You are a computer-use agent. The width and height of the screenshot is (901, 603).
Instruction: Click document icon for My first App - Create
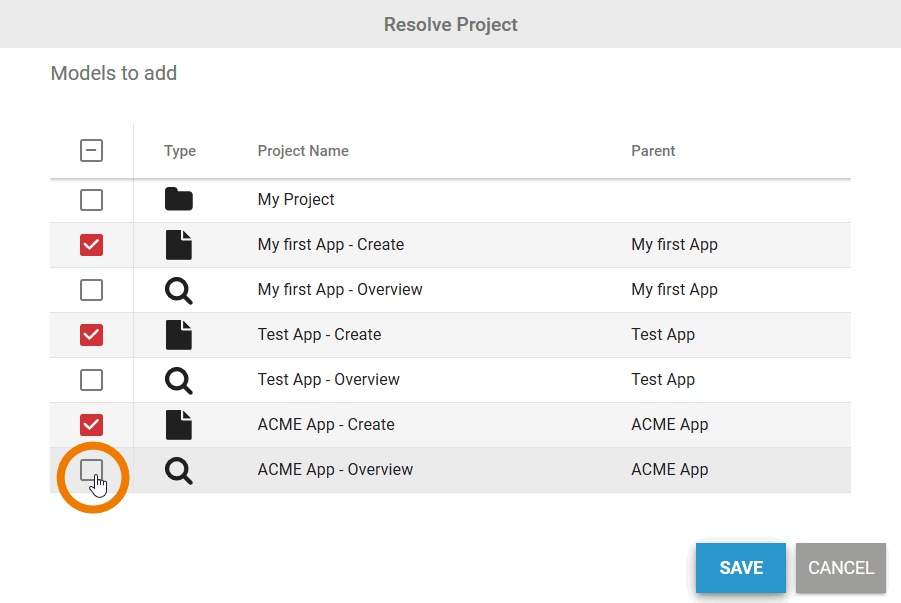(x=179, y=245)
